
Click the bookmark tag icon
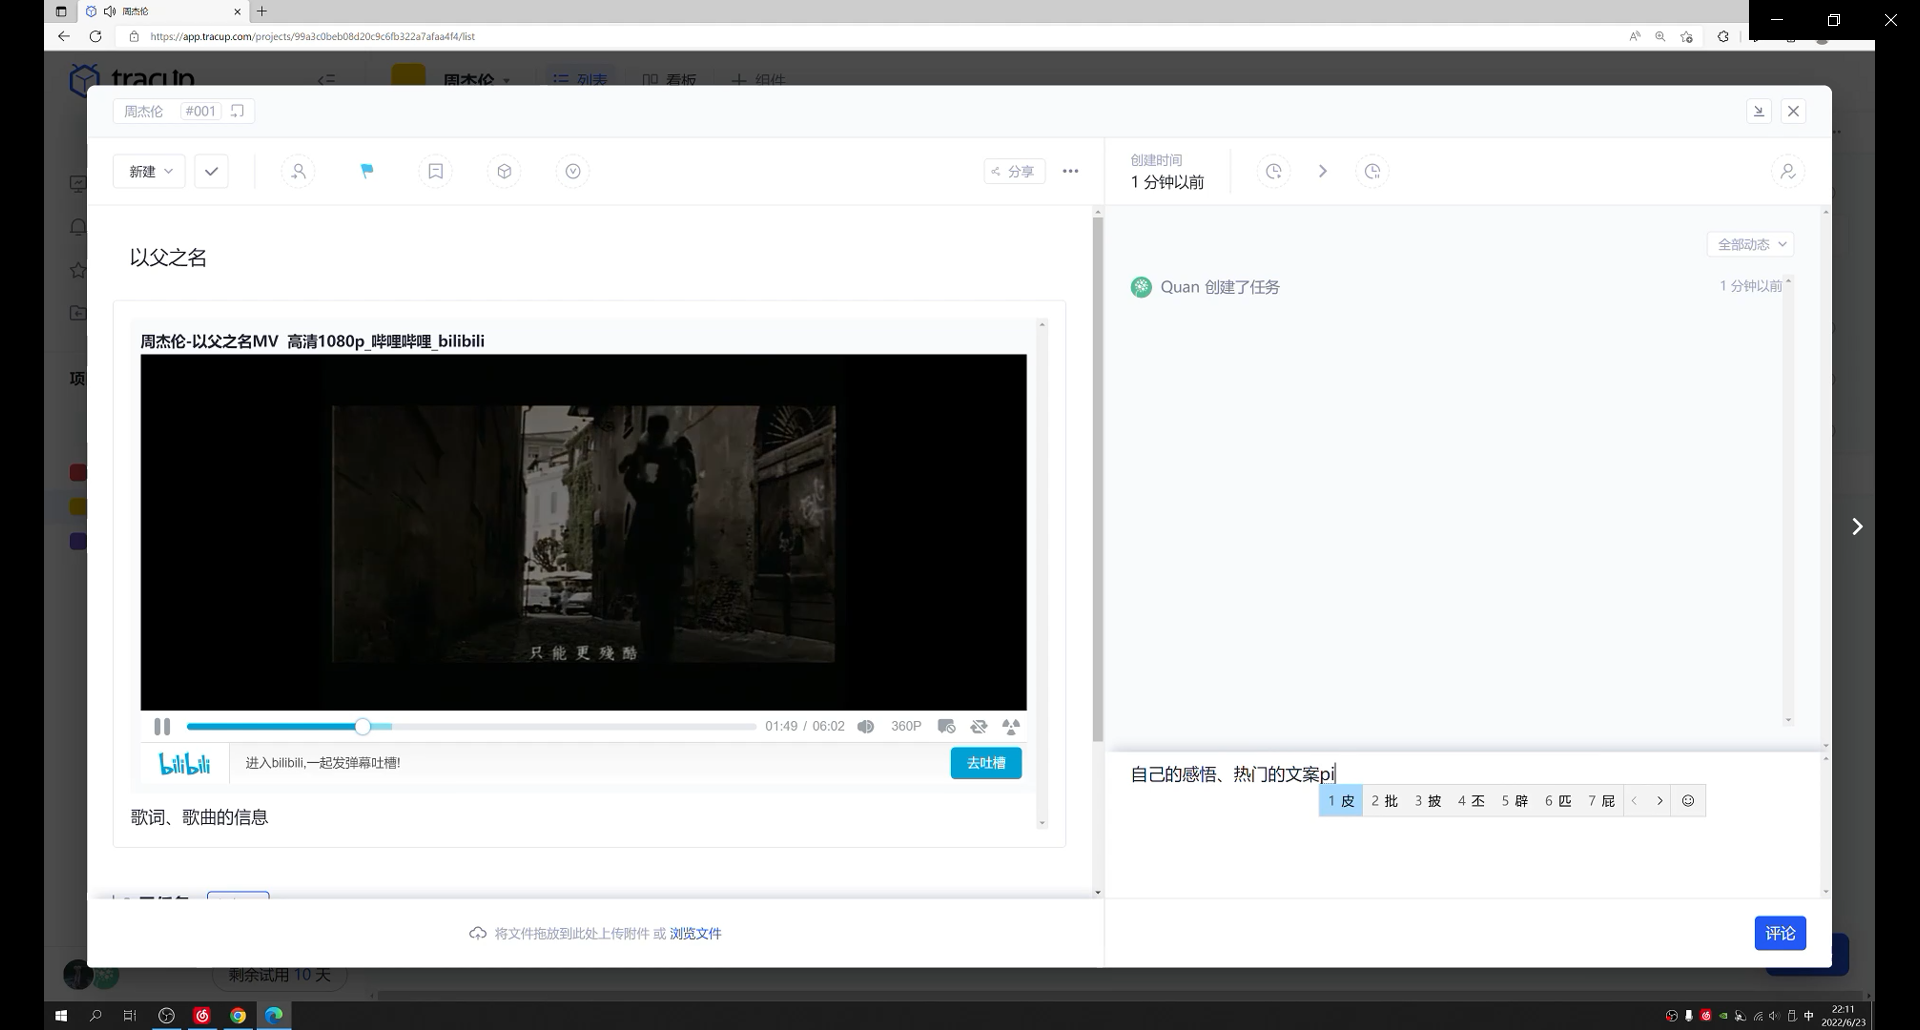436,172
